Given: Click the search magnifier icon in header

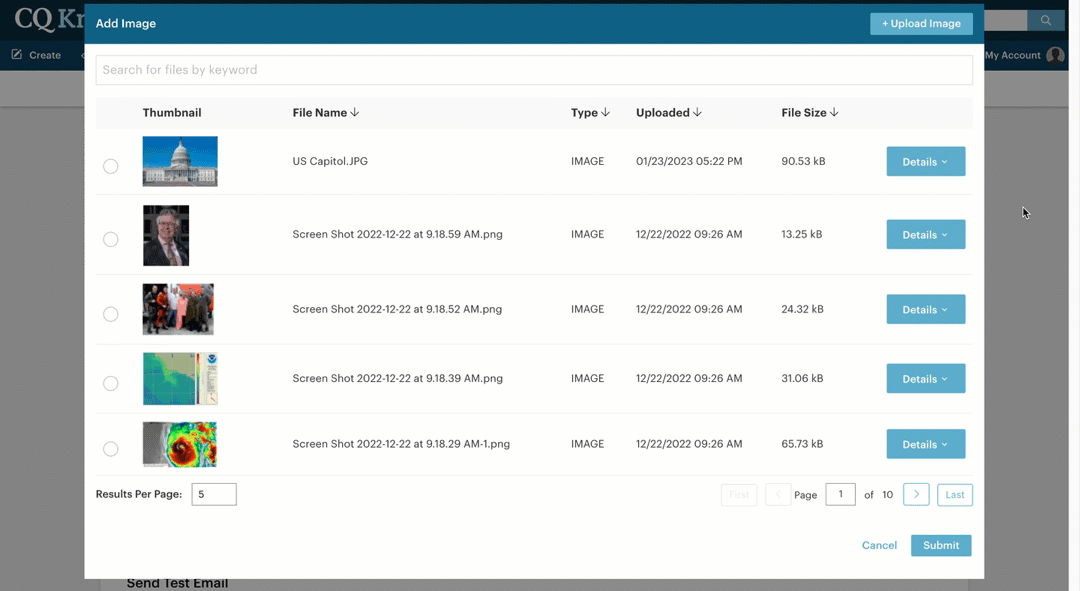Looking at the screenshot, I should tap(1046, 20).
